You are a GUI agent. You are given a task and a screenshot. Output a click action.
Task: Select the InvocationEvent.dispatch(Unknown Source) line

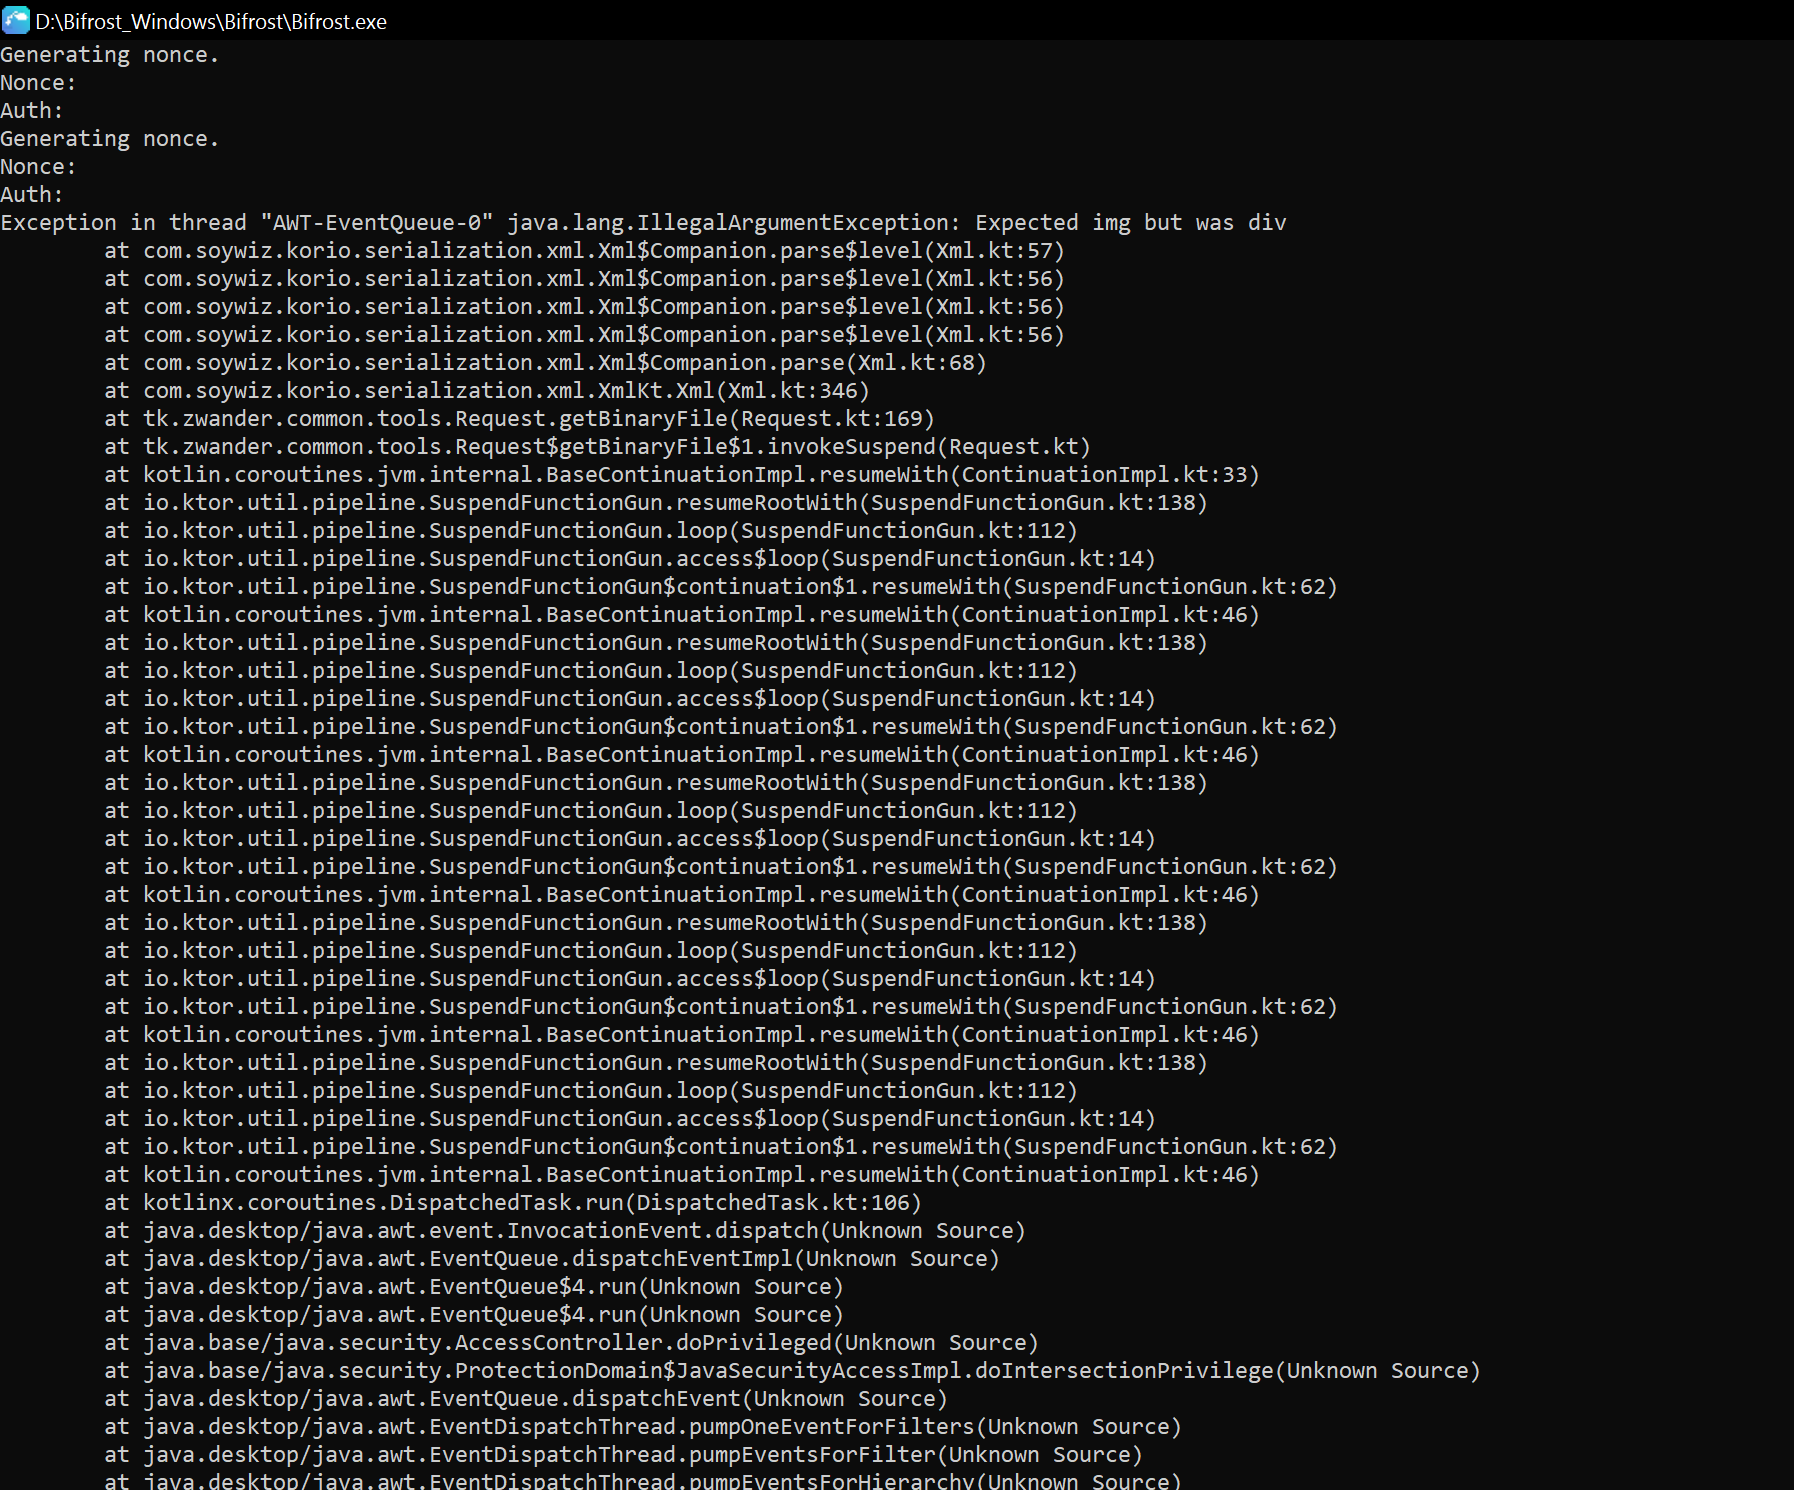[563, 1230]
